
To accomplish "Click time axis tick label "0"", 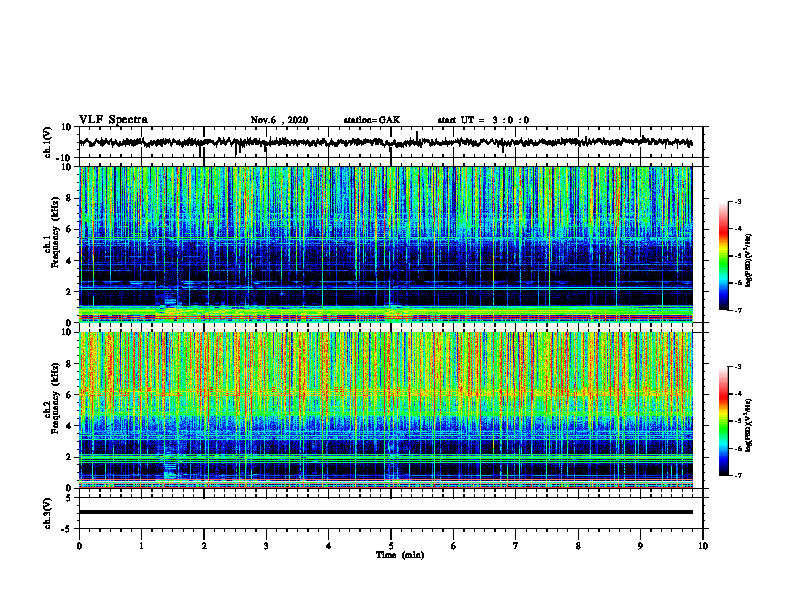I will coord(79,546).
